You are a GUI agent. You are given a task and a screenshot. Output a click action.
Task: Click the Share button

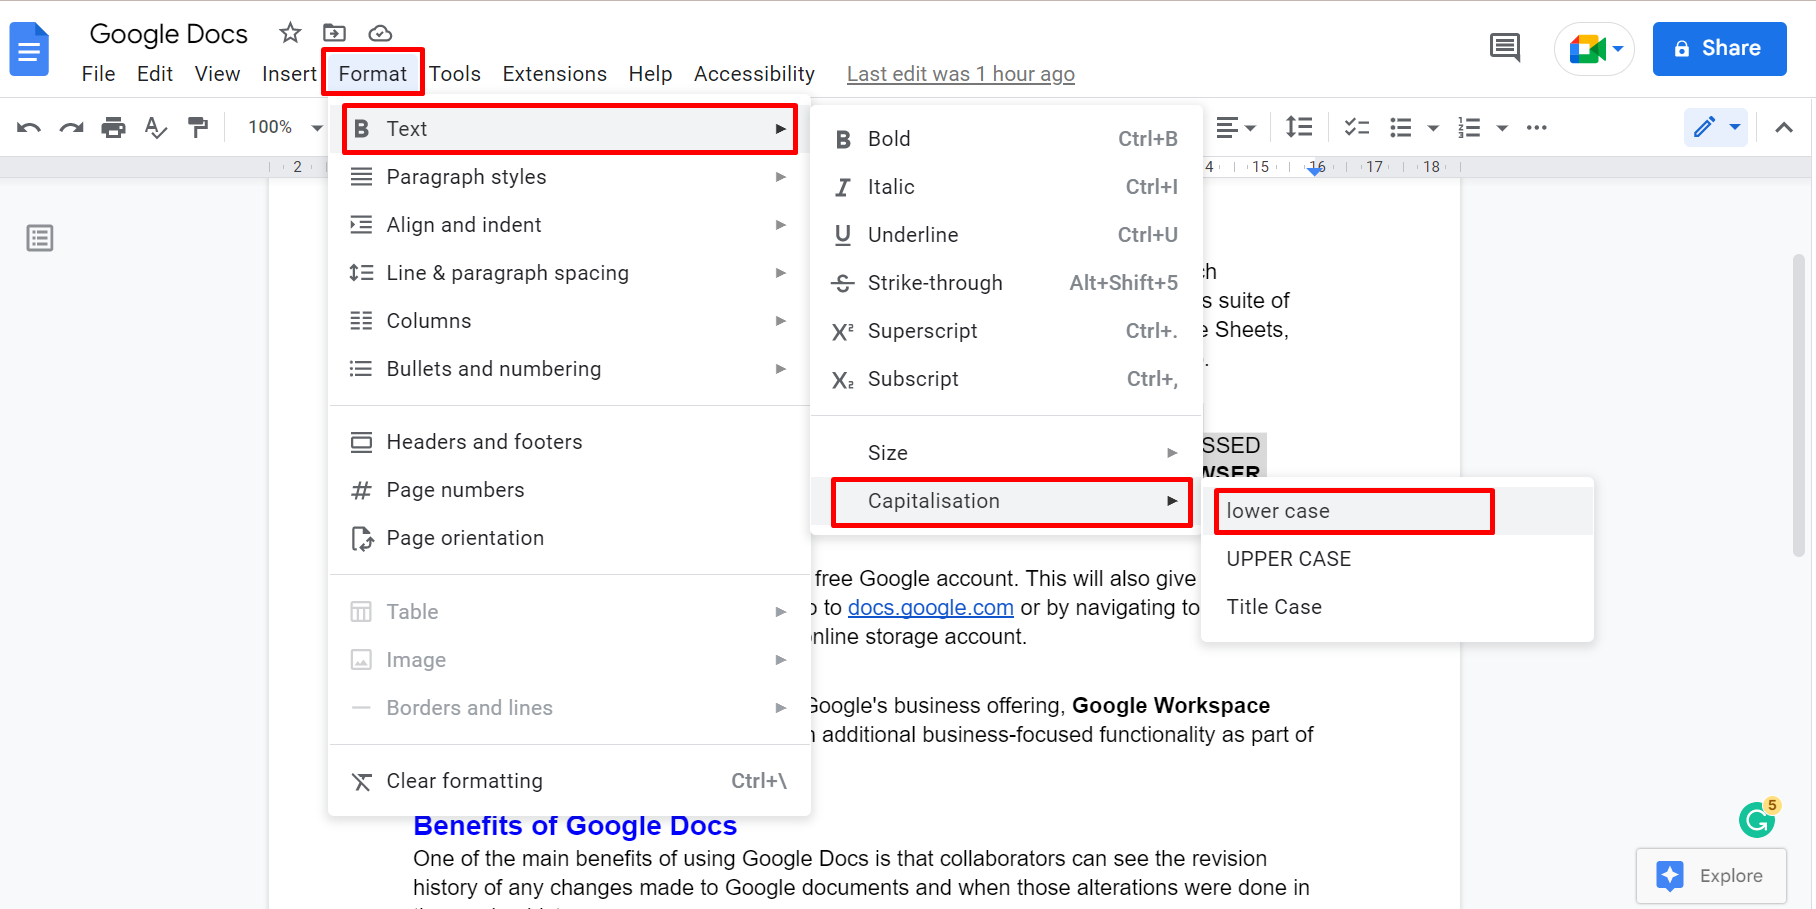(1719, 48)
